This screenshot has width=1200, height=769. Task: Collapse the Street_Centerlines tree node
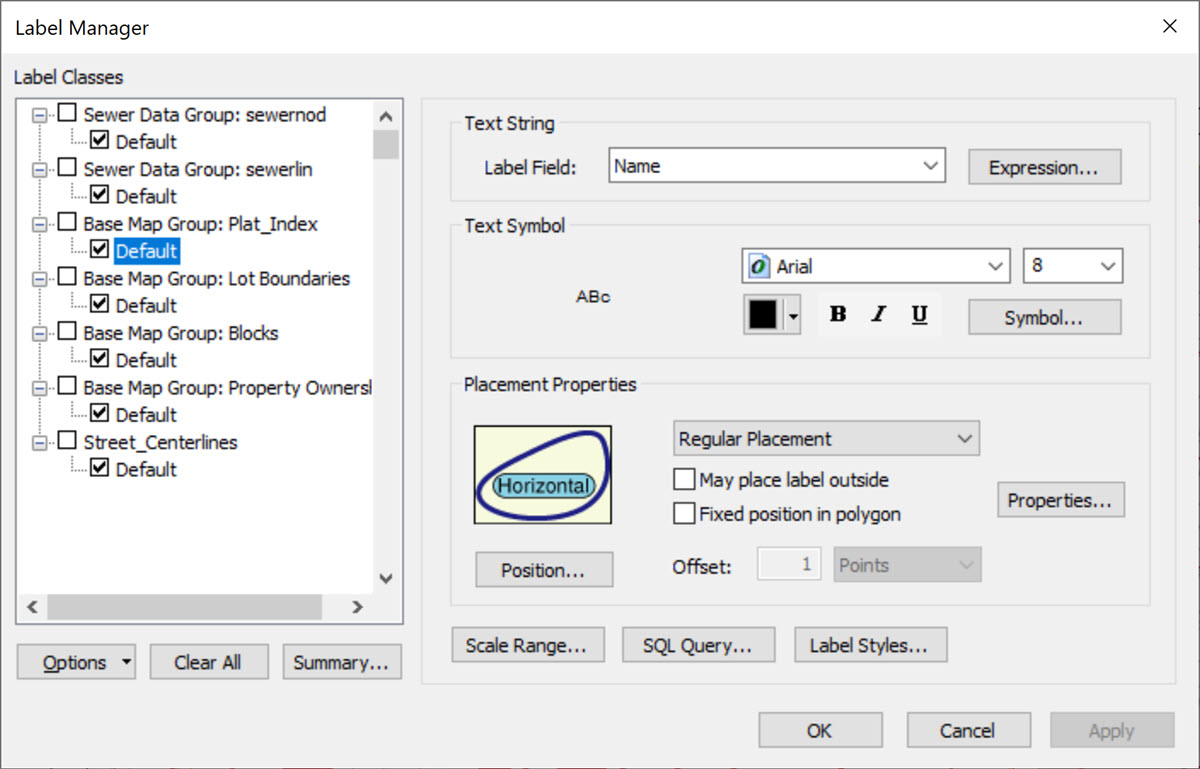click(x=40, y=442)
